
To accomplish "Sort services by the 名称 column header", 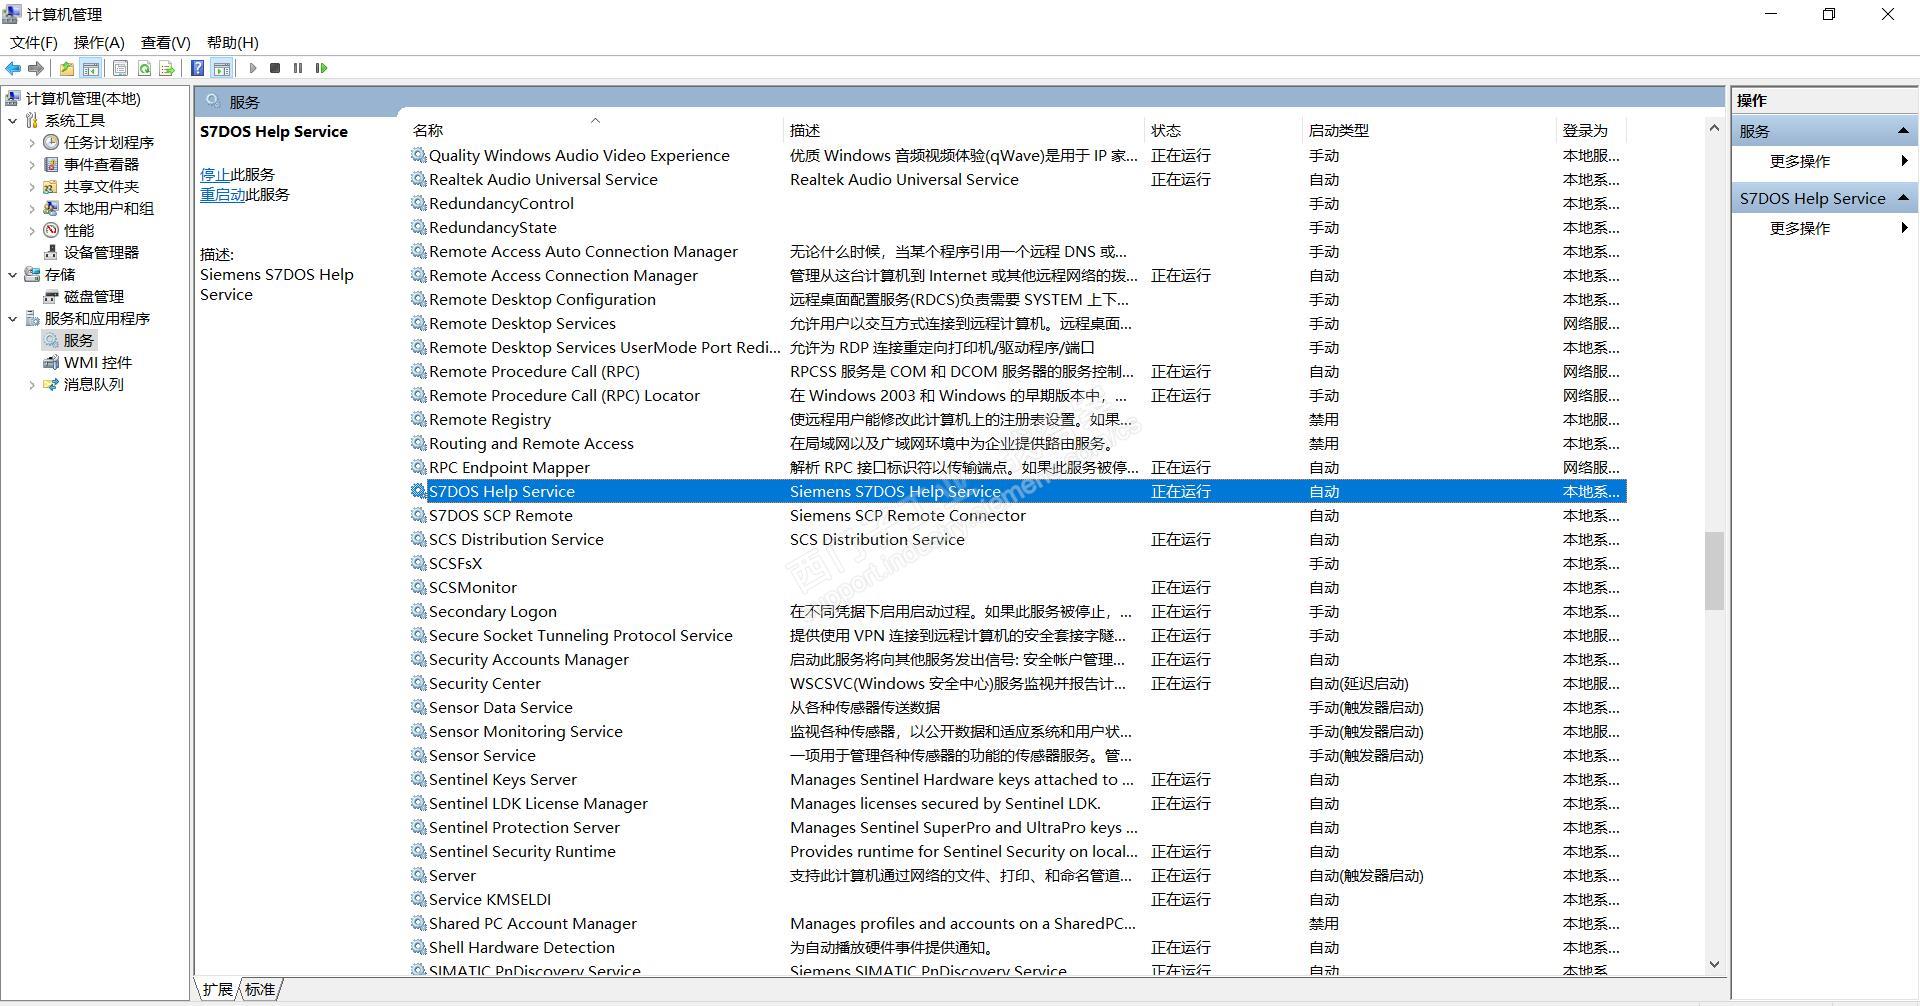I will [x=595, y=130].
